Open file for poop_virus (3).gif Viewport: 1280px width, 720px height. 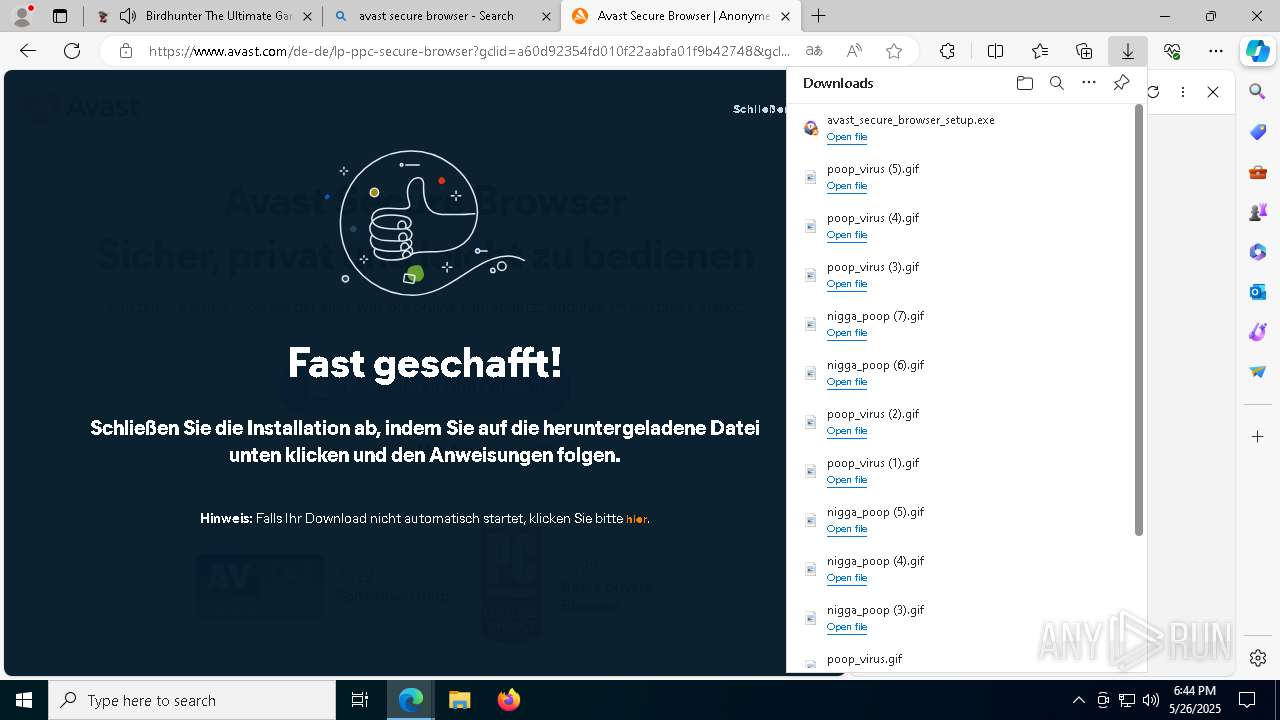tap(847, 284)
